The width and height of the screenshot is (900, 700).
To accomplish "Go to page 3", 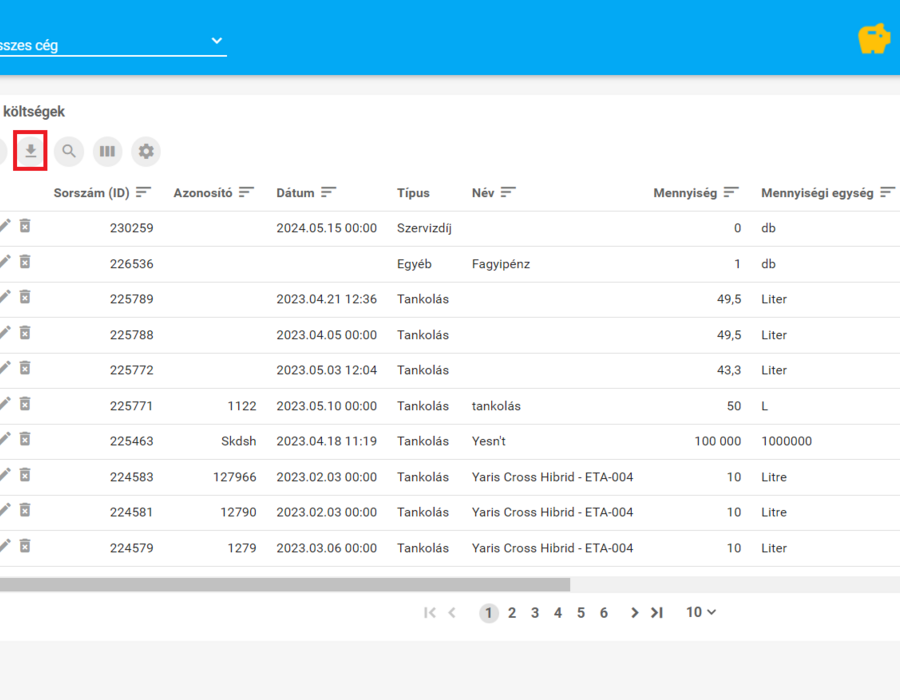I will click(535, 613).
